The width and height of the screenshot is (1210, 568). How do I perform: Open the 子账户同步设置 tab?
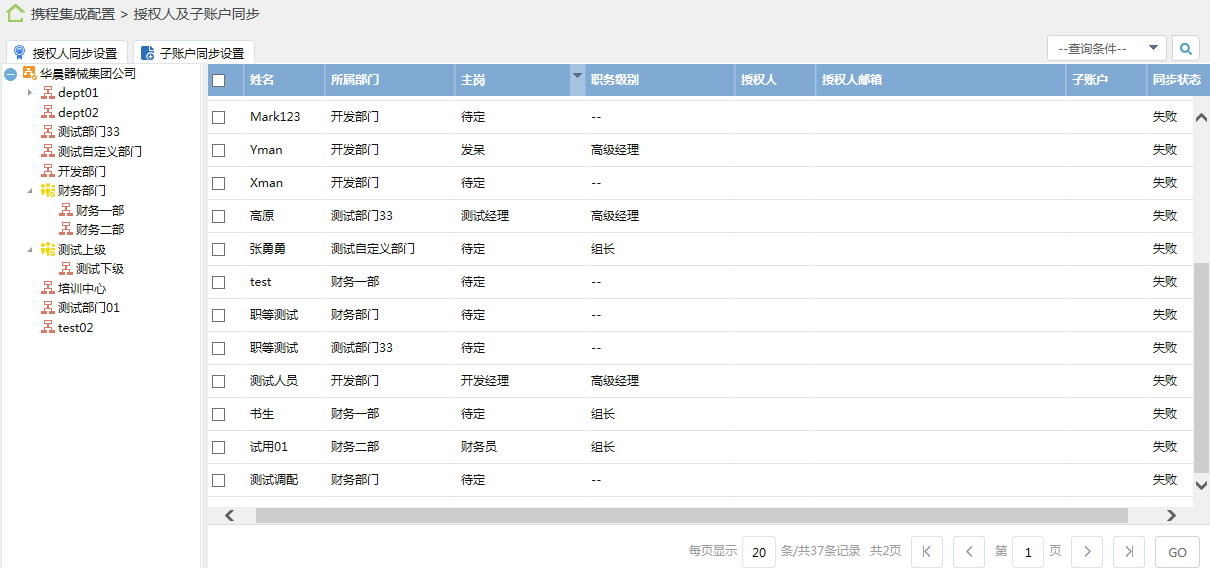coord(194,53)
